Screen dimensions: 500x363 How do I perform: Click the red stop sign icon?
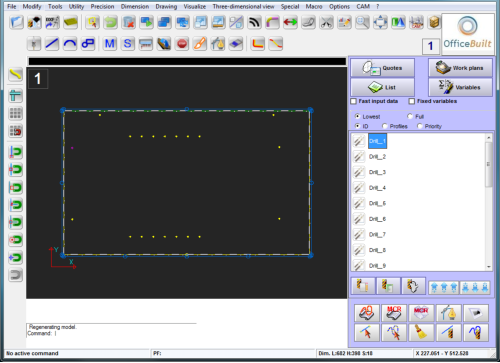182,44
